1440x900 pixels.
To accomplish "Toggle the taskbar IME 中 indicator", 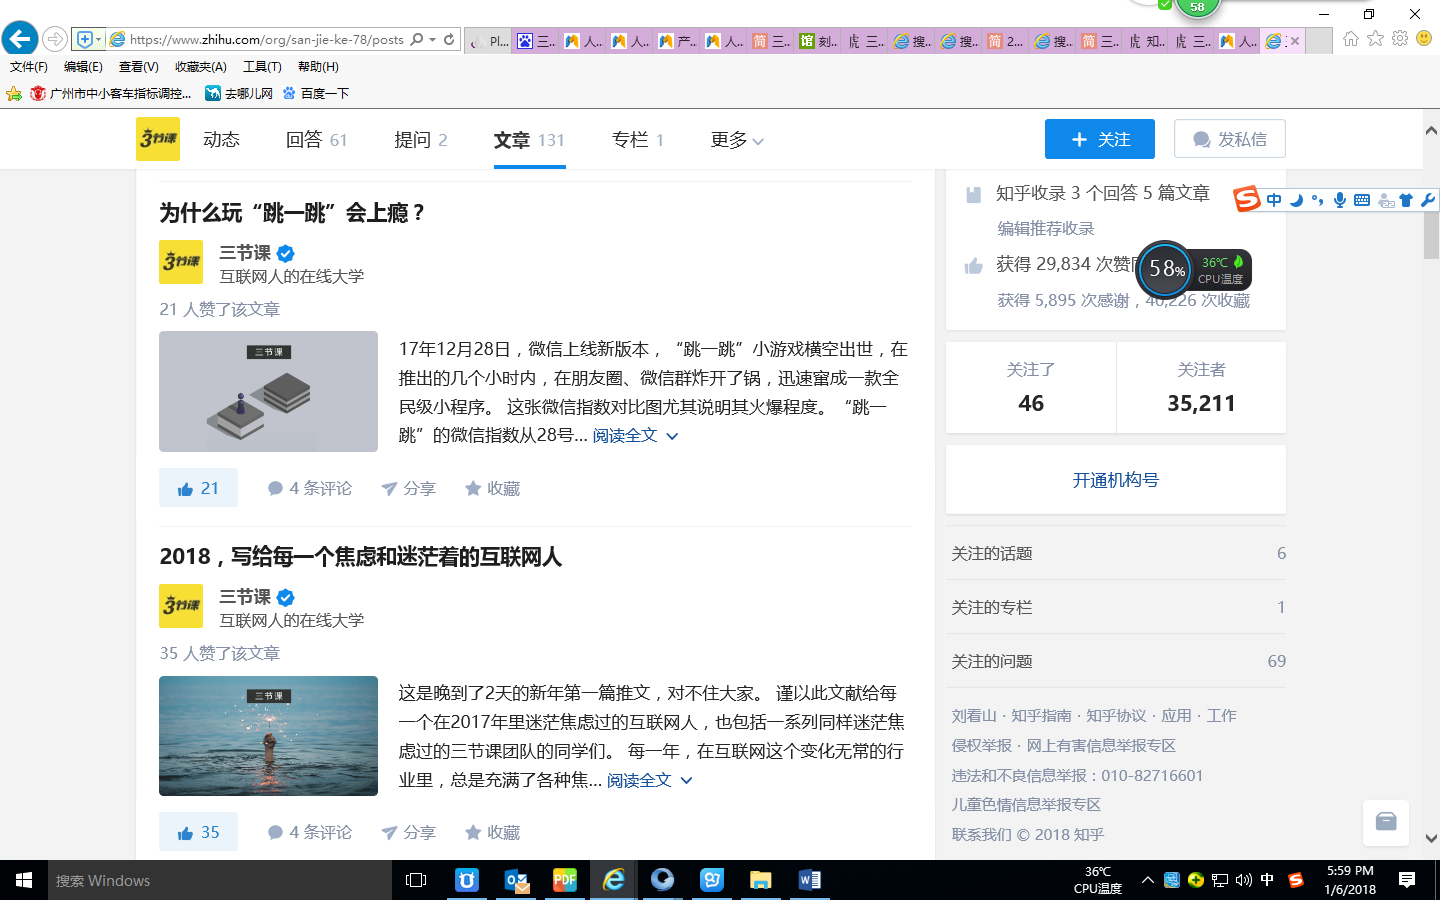I will point(1267,880).
